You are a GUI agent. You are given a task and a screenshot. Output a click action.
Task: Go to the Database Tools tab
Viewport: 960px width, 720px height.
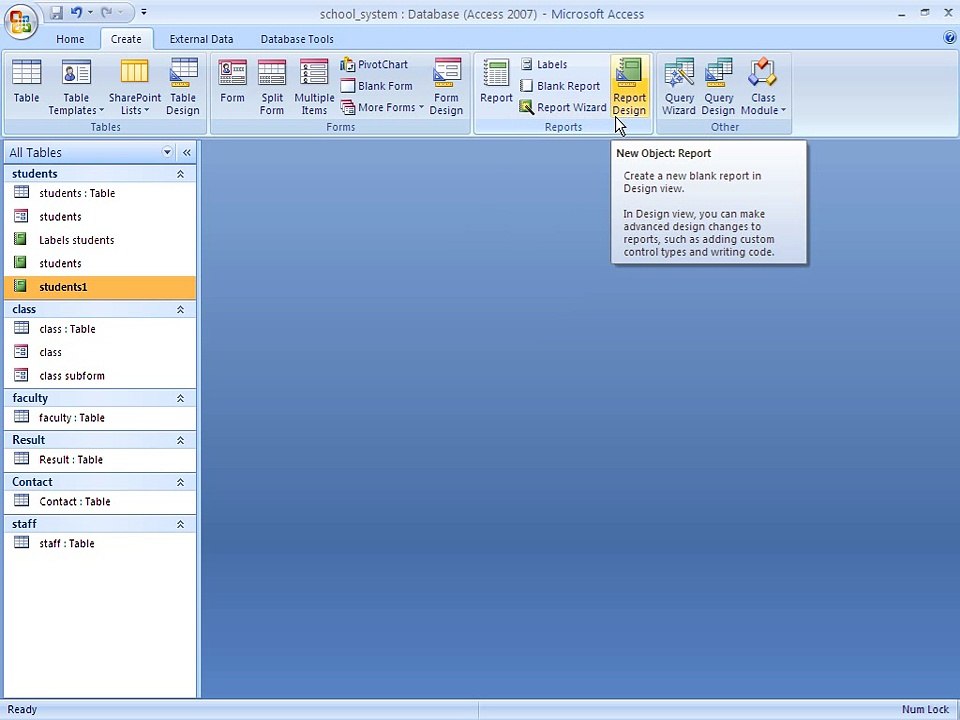[297, 39]
